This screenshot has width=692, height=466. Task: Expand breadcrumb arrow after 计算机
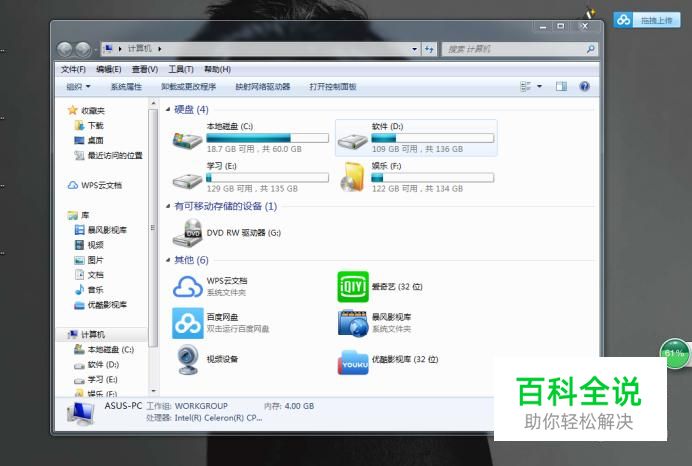pyautogui.click(x=160, y=49)
